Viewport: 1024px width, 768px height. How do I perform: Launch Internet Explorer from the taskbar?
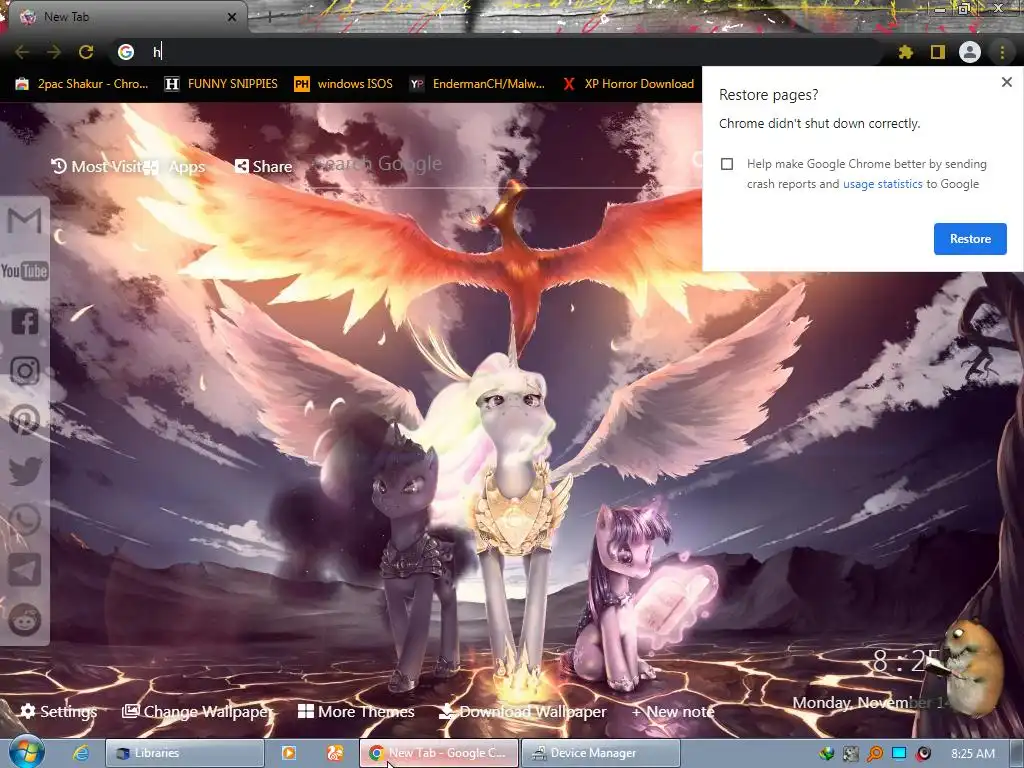pos(81,753)
